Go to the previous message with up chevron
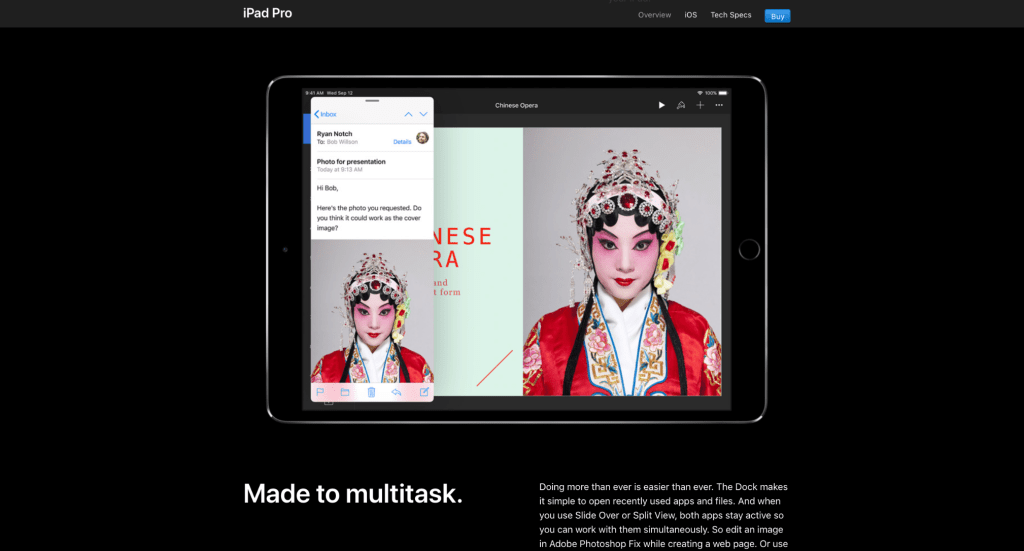Screen dimensions: 1024x551 click(x=408, y=114)
